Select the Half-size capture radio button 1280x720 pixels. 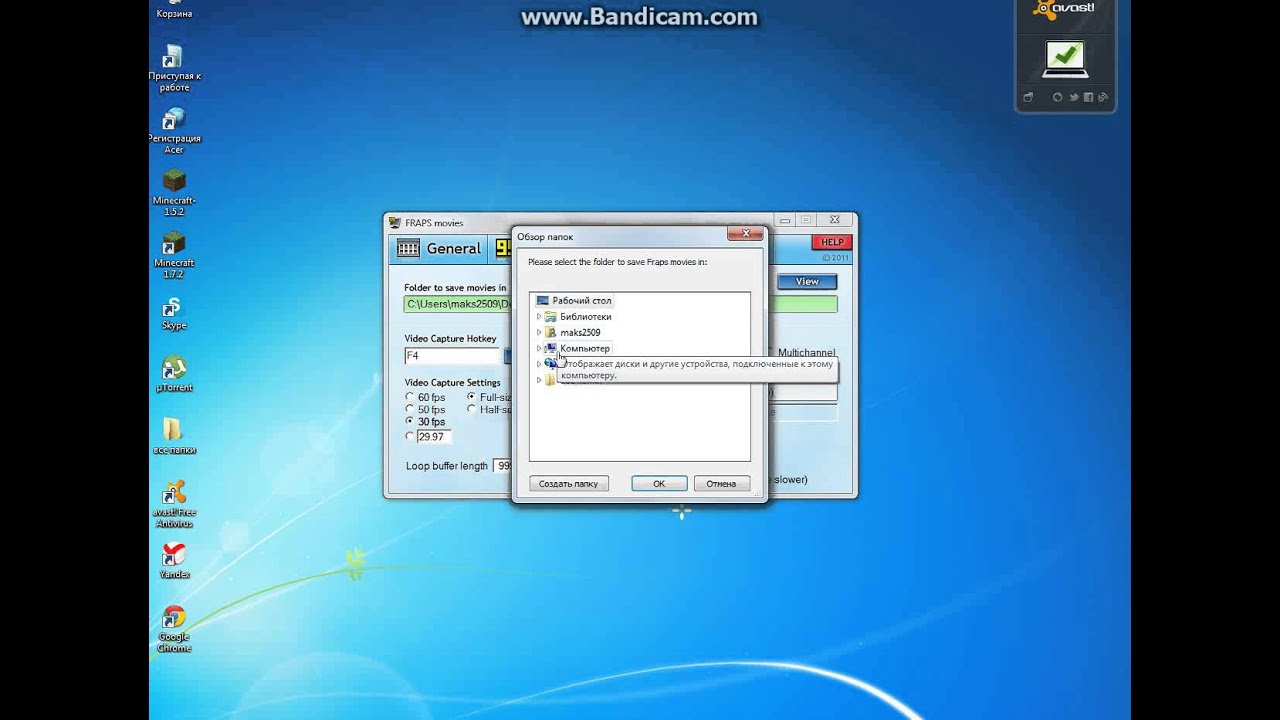pyautogui.click(x=471, y=409)
